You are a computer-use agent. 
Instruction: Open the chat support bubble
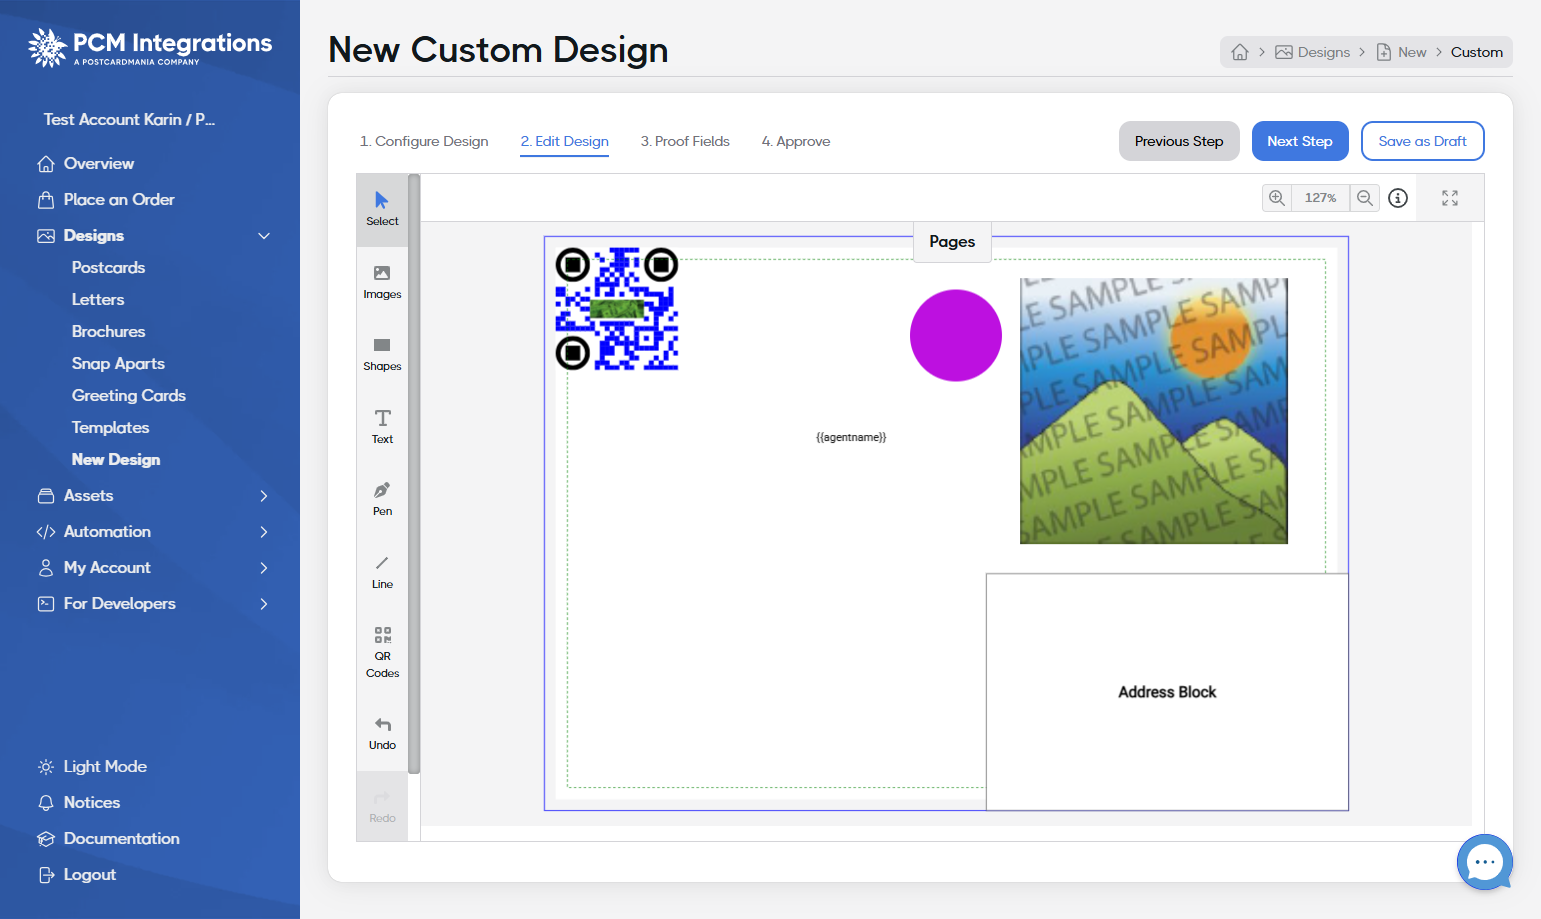click(1485, 862)
